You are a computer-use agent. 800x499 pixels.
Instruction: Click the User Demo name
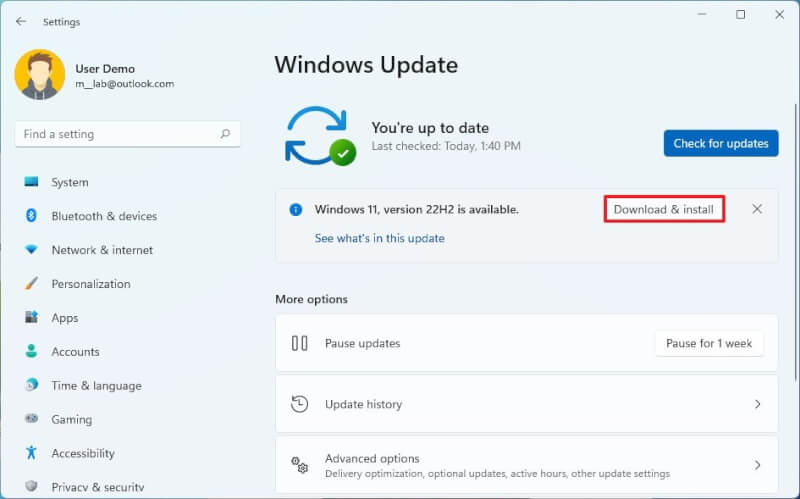105,68
